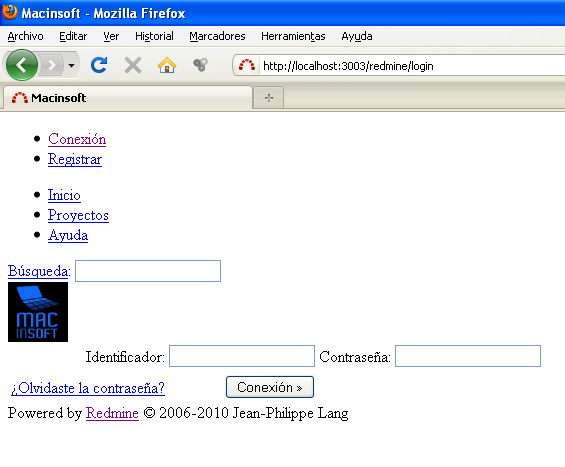
Task: Open the Proyectos link
Action: [x=78, y=215]
